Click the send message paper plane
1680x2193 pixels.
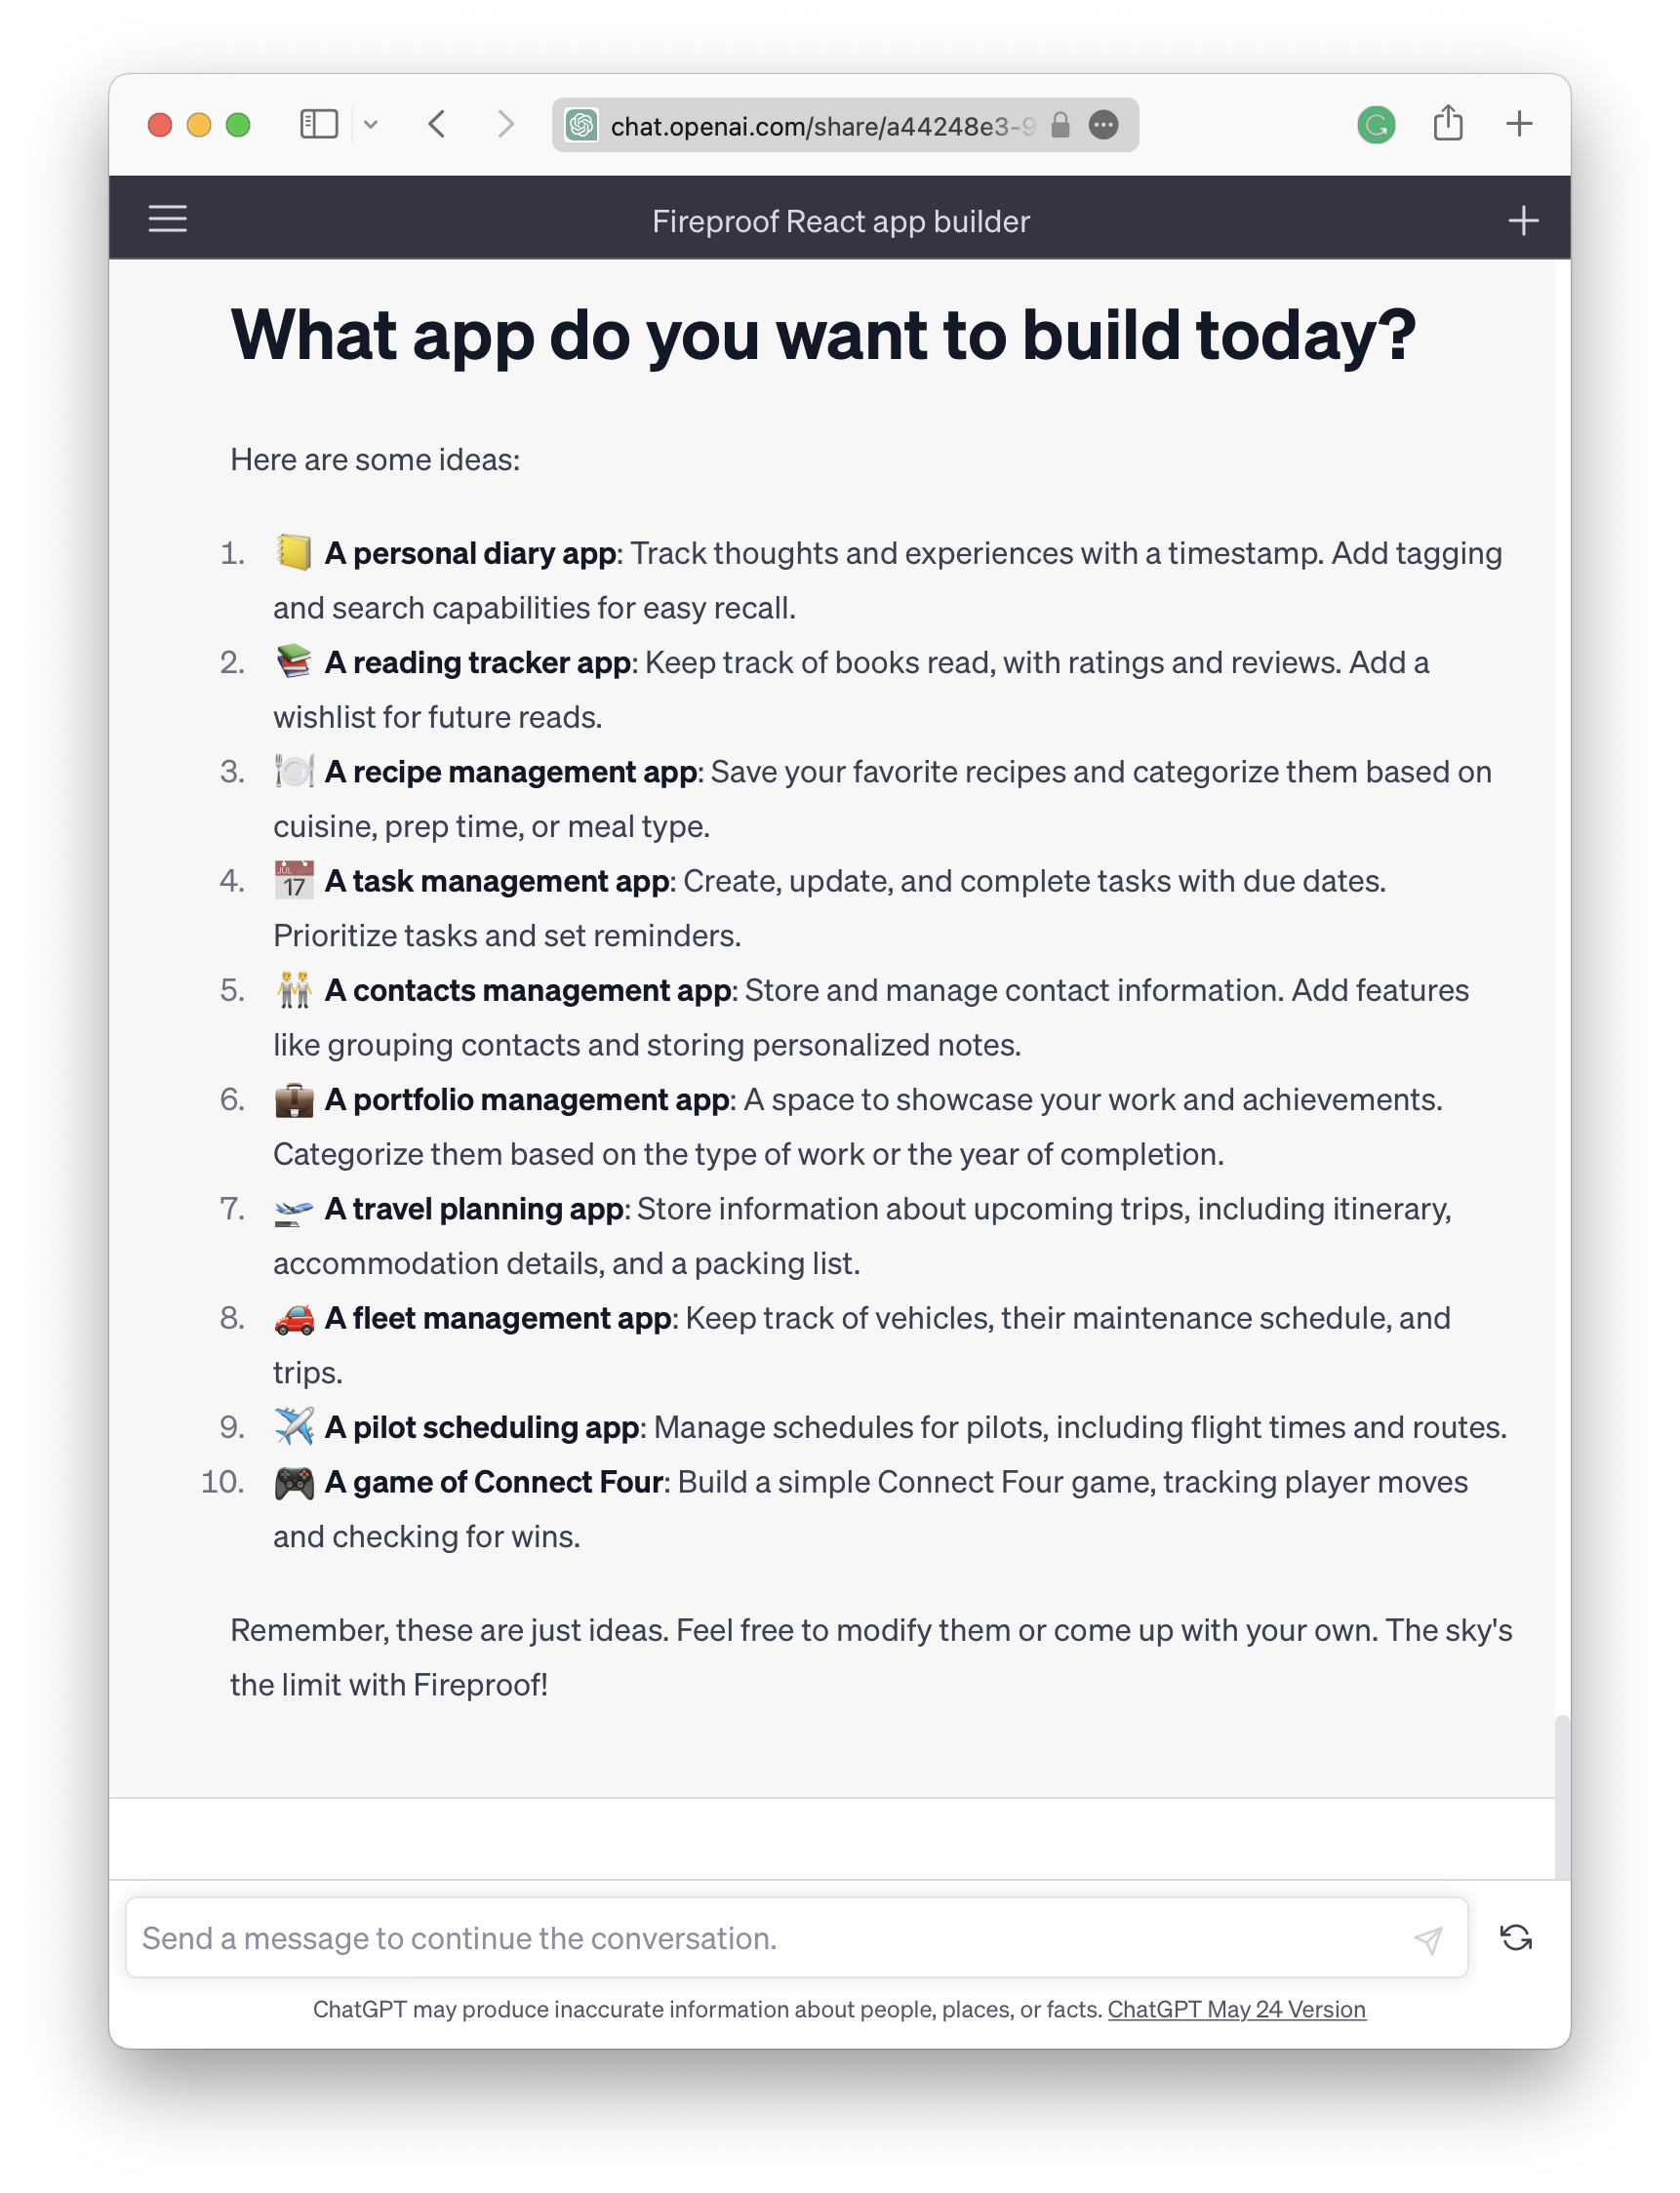click(1429, 1939)
